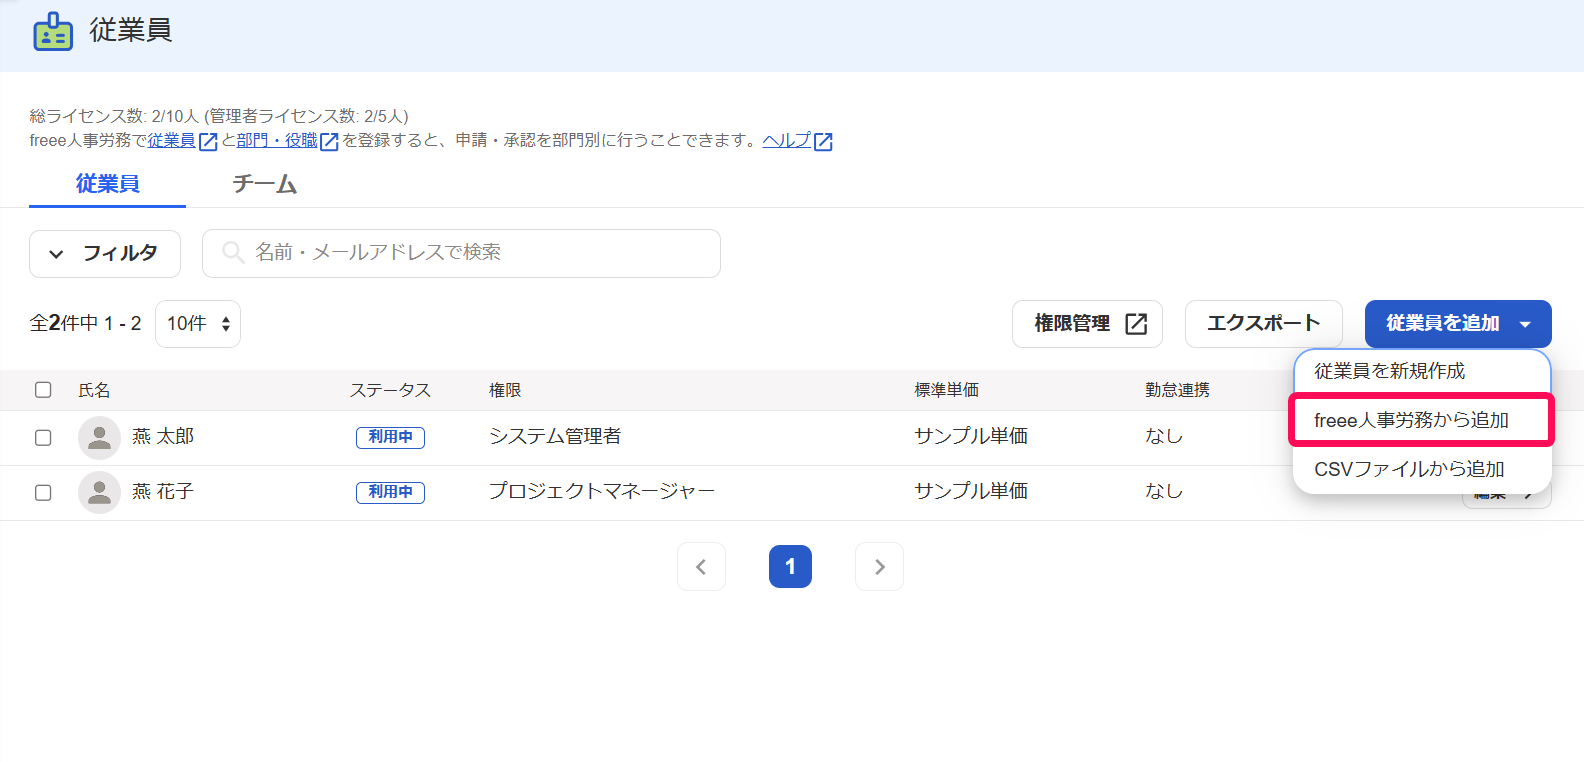Expand the フィルタ panel
This screenshot has height=762, width=1584.
point(105,254)
